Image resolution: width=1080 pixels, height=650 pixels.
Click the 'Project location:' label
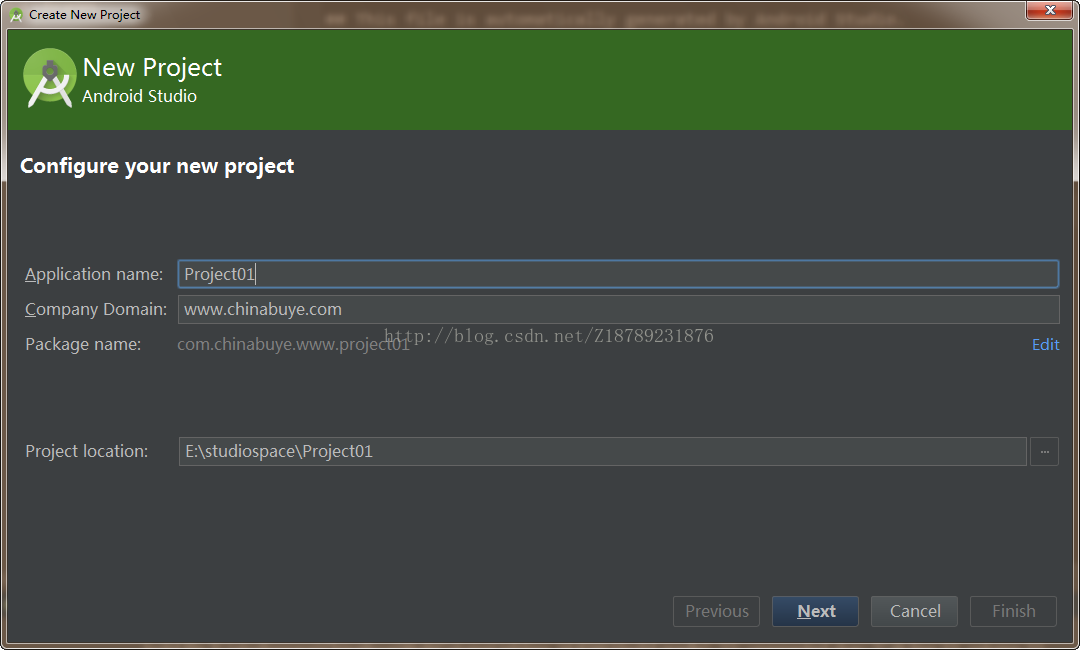(x=87, y=451)
